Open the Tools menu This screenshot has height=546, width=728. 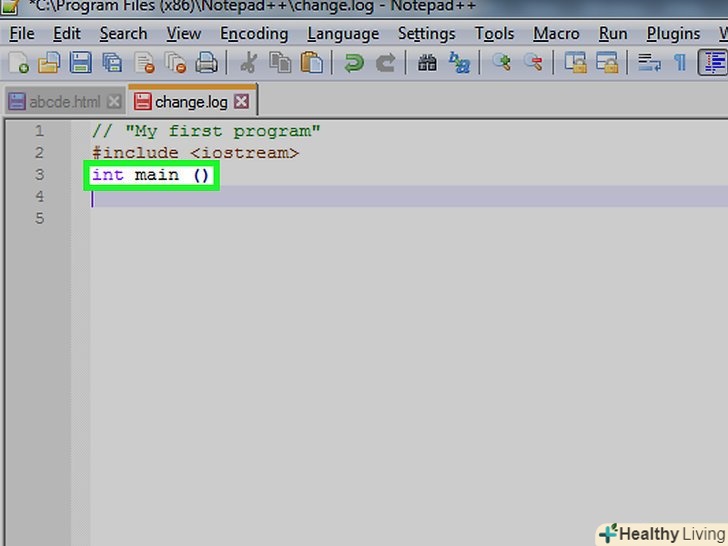tap(494, 34)
